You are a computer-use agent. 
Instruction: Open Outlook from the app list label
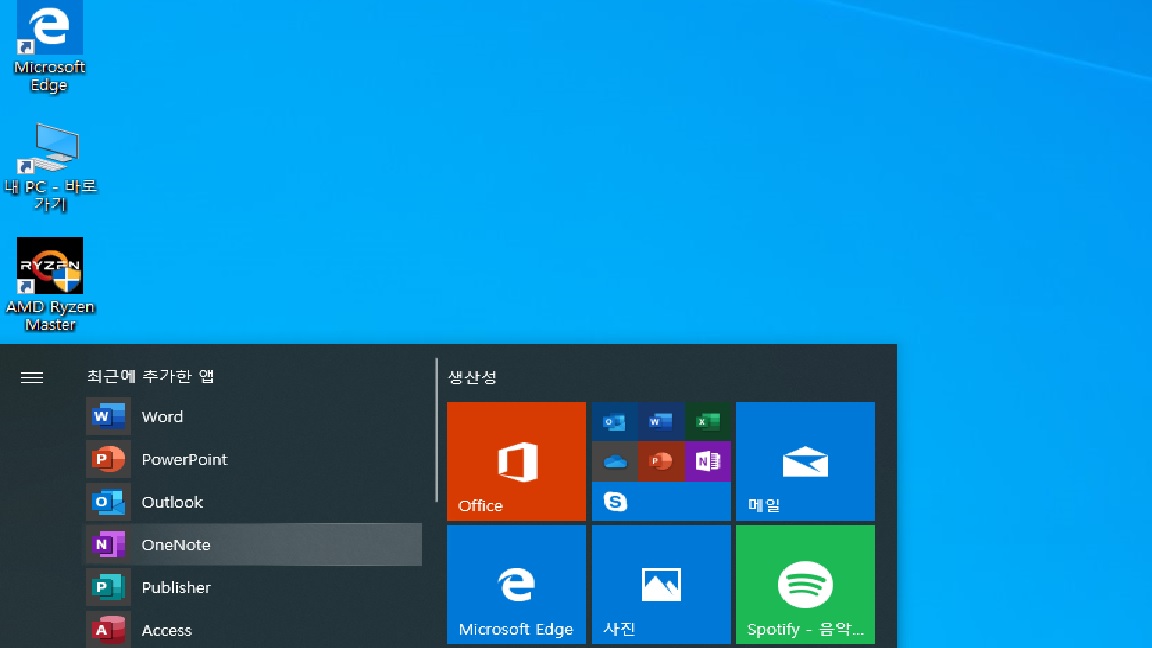coord(172,502)
